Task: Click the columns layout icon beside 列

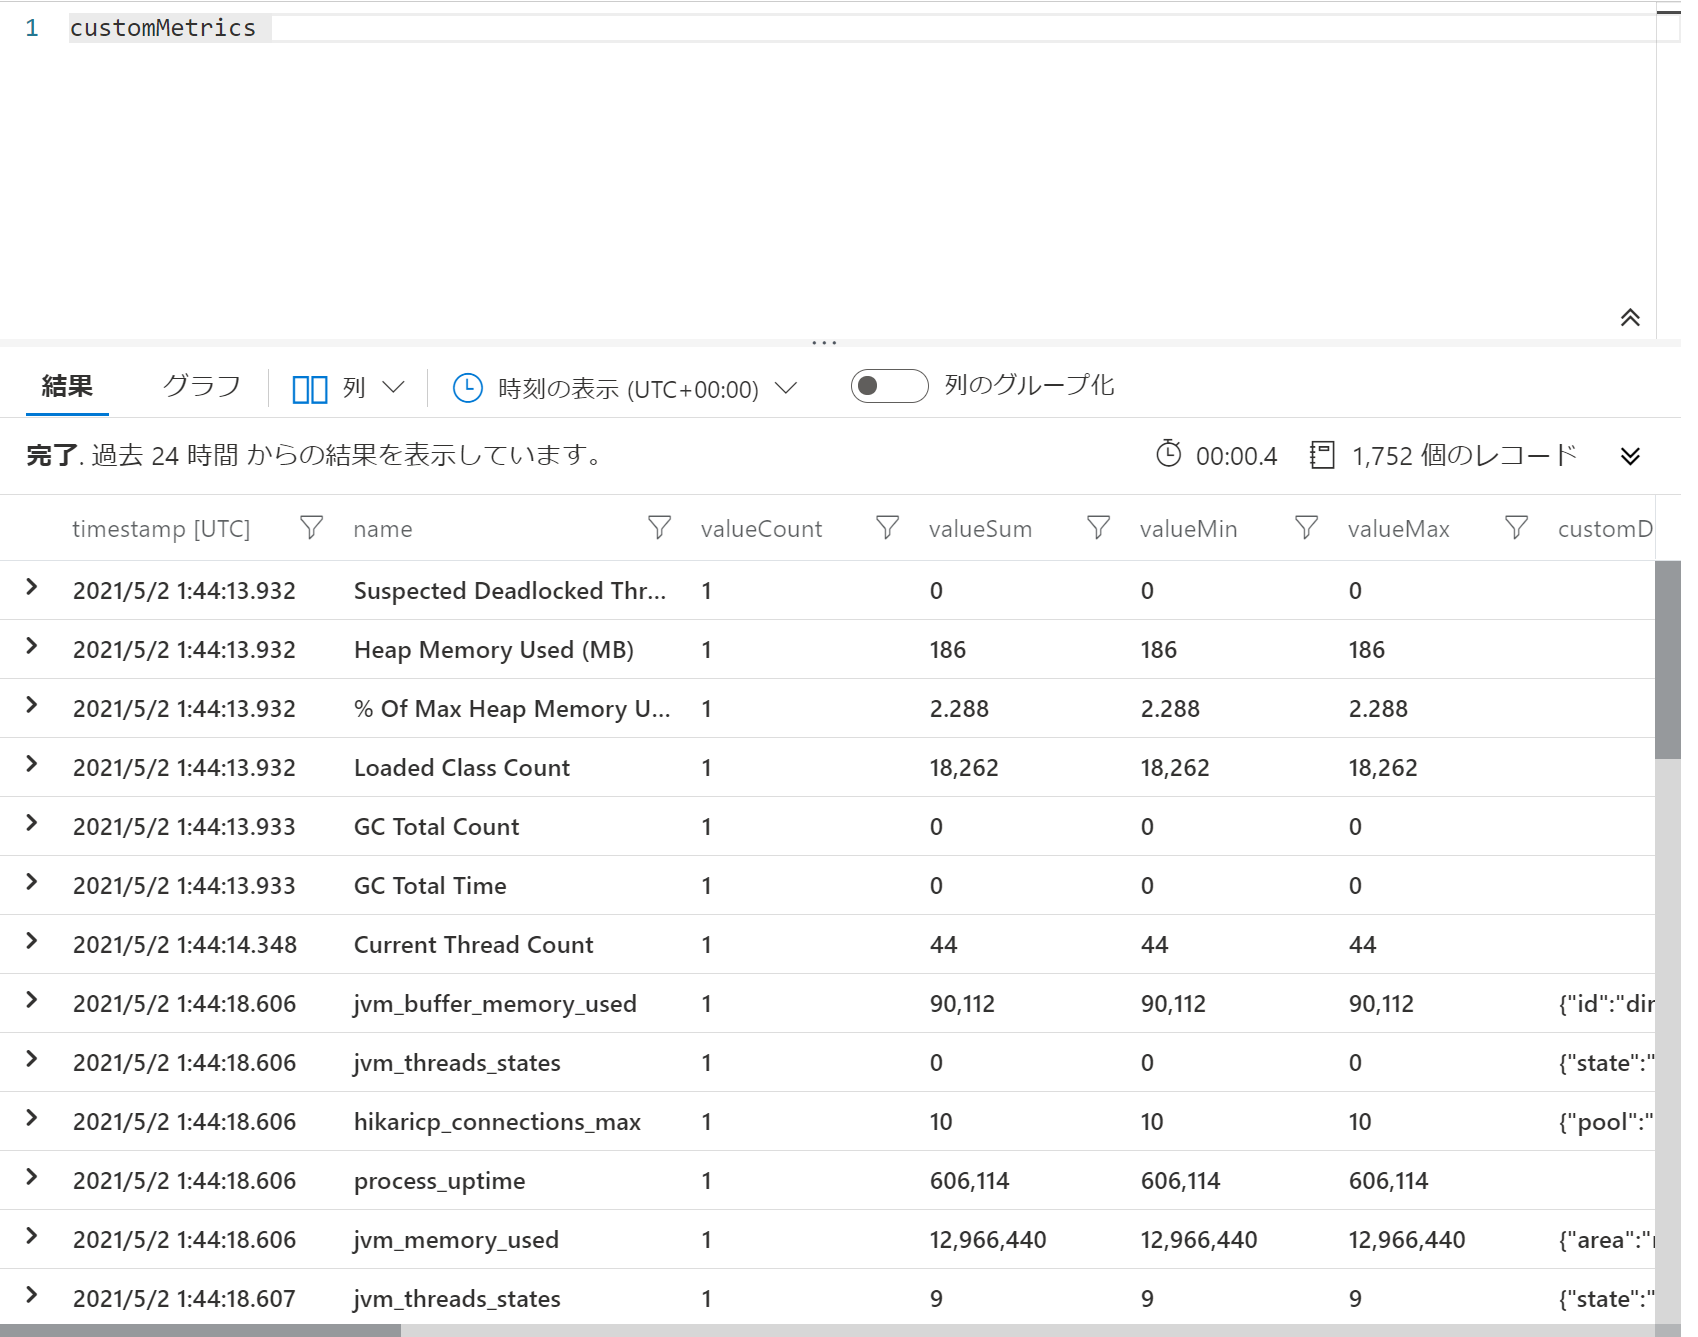Action: pyautogui.click(x=310, y=387)
